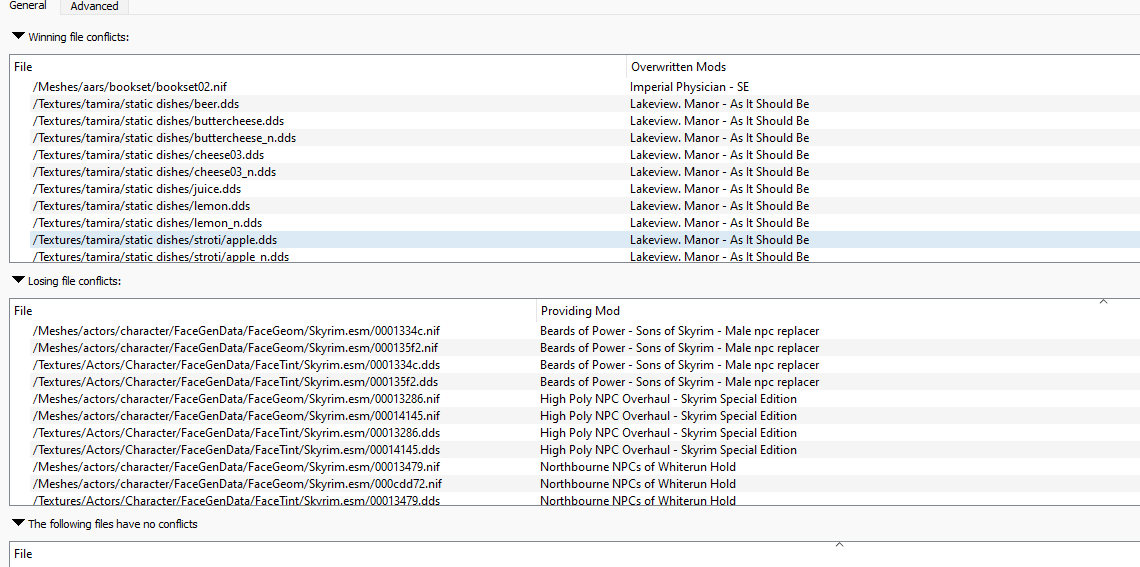Select FaceGeom 000135f2.nif losing file
Screen dimensions: 1140x567
pos(235,347)
